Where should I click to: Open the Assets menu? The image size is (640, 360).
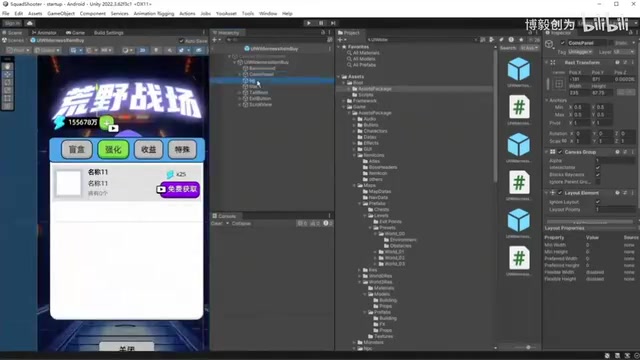point(35,13)
